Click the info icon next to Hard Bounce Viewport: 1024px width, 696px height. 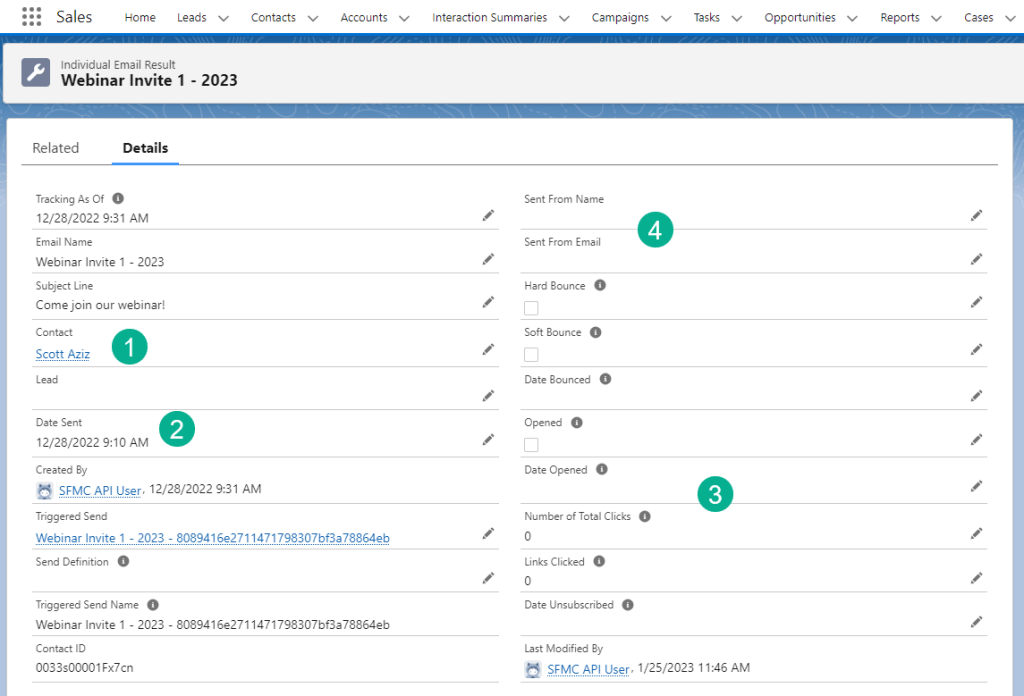[600, 286]
